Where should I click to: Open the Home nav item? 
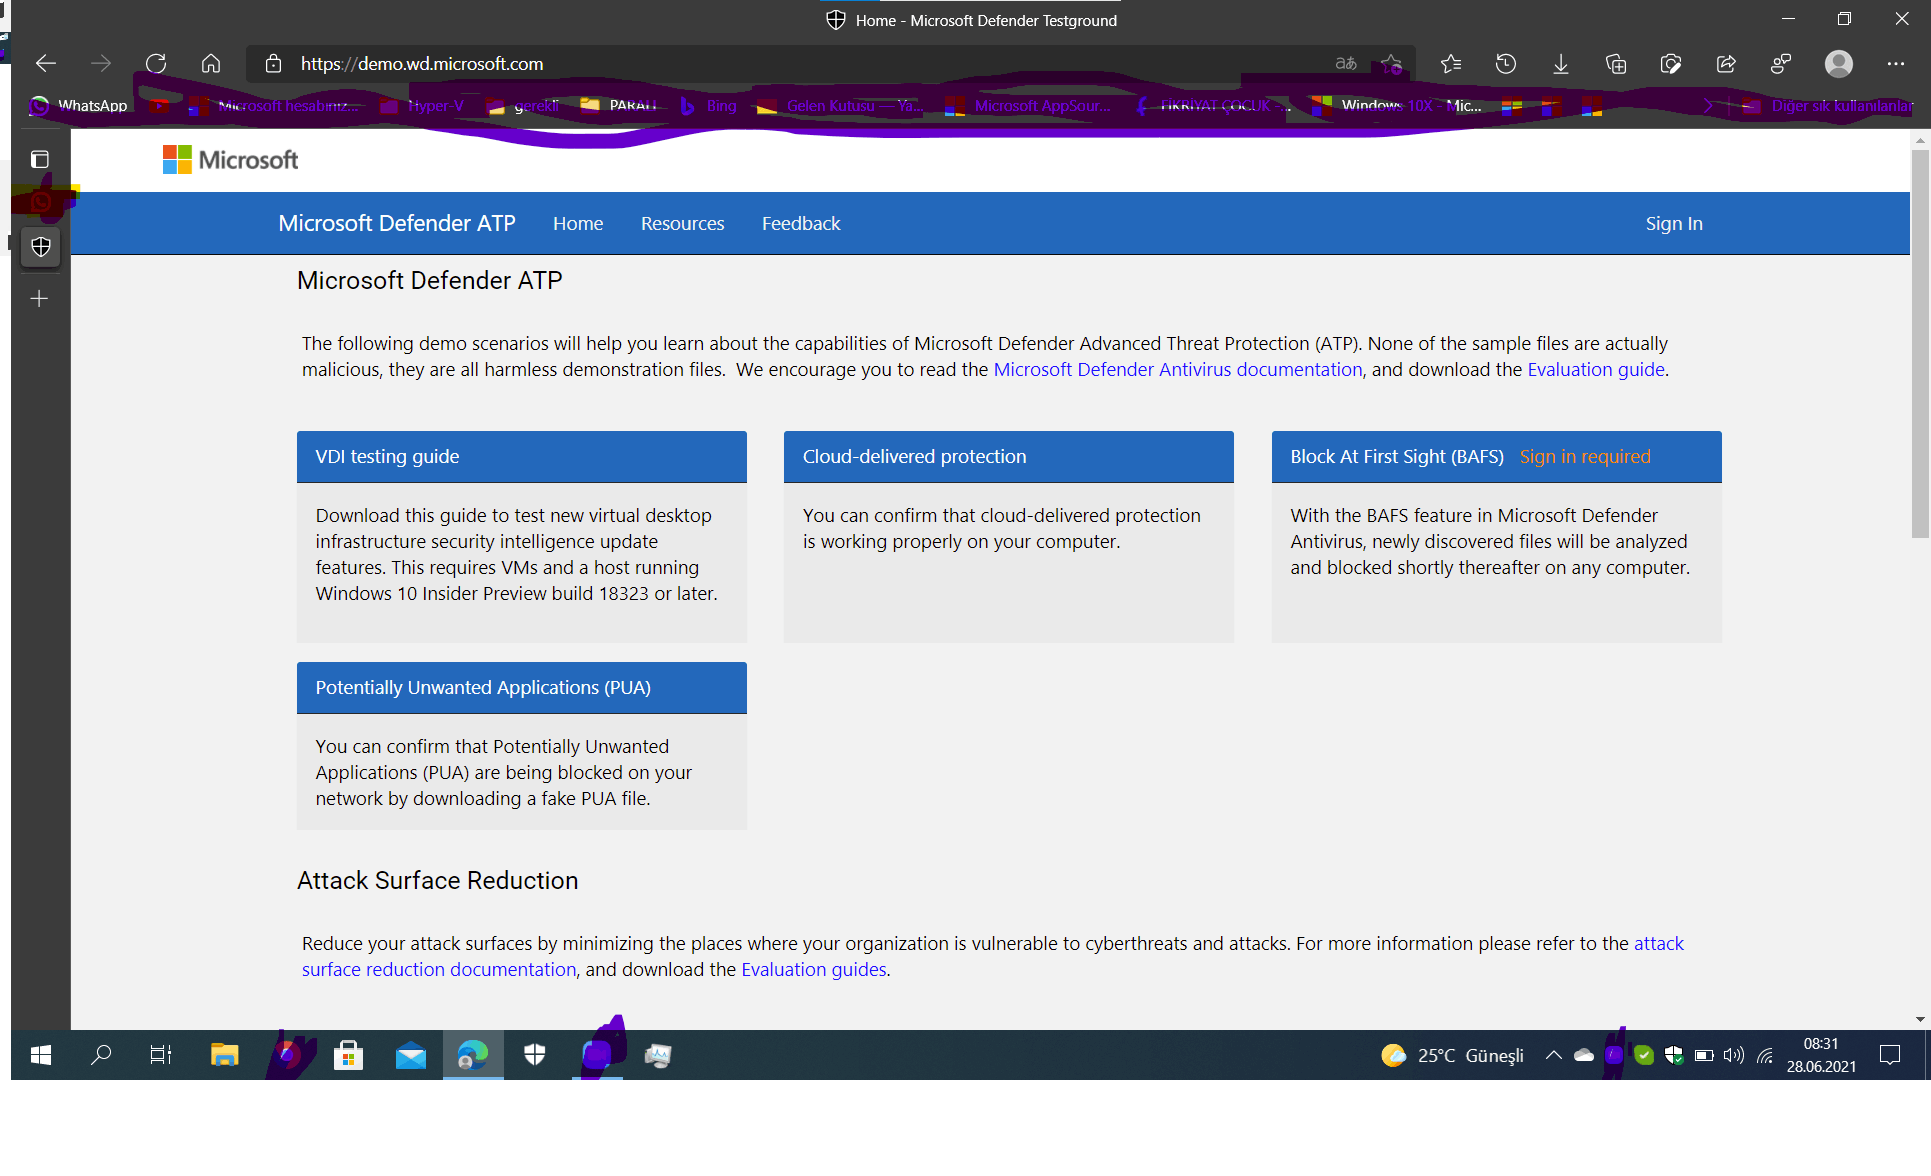coord(578,224)
